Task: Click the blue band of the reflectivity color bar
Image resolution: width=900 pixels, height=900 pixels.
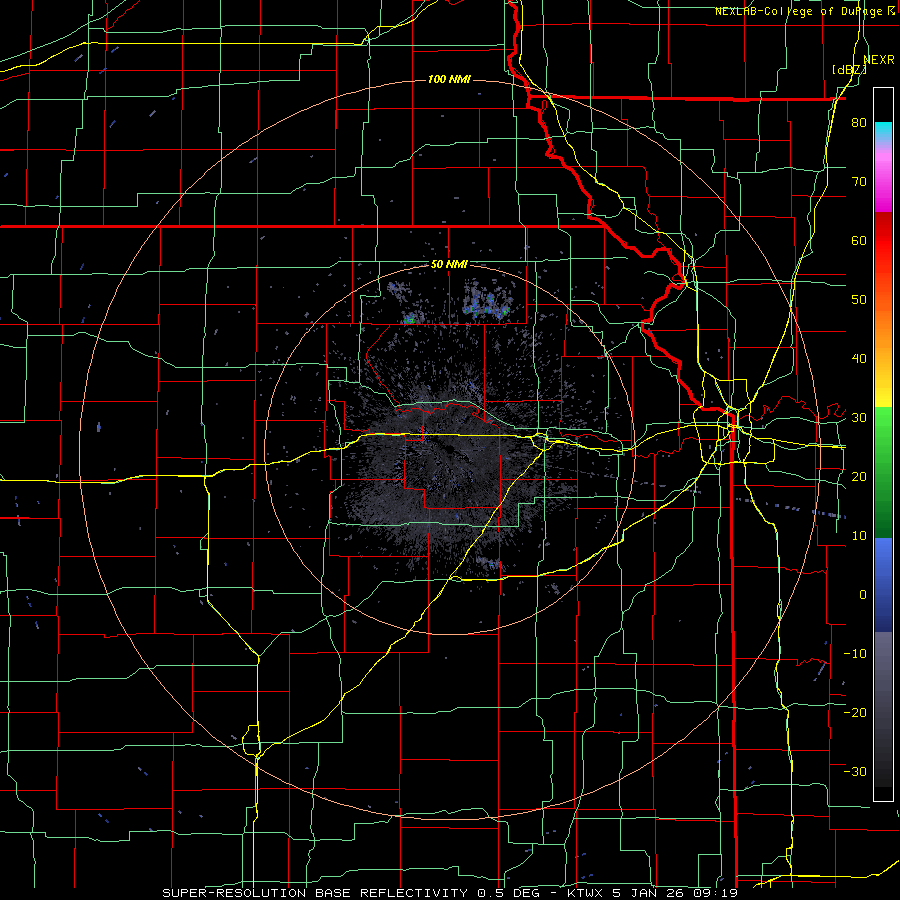Action: click(x=883, y=584)
